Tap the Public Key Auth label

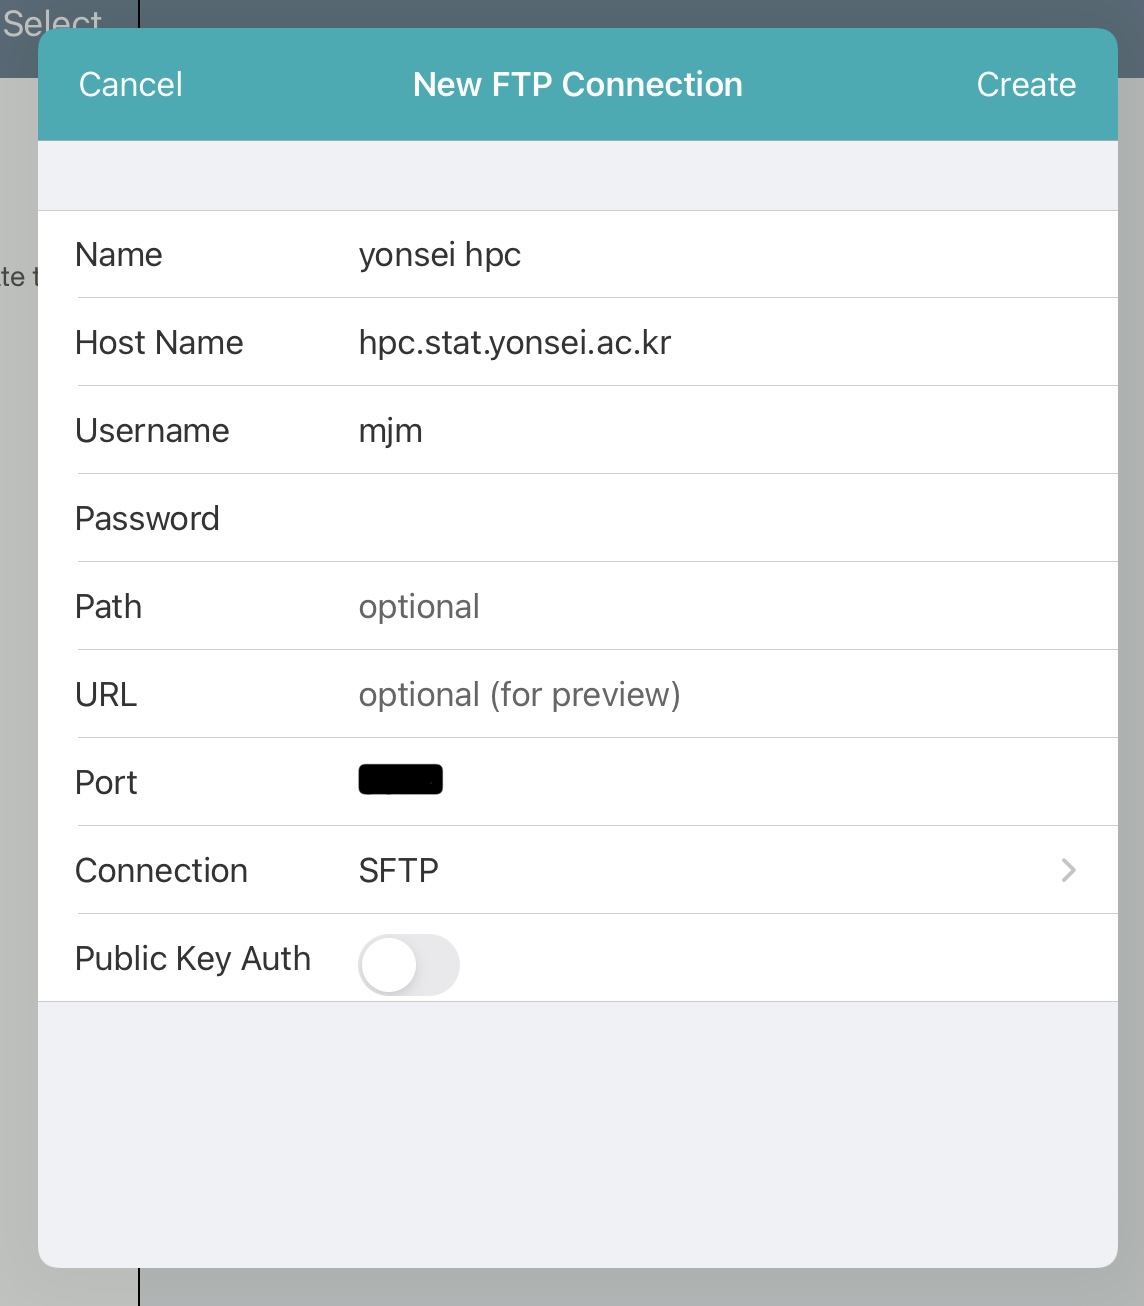pos(193,958)
